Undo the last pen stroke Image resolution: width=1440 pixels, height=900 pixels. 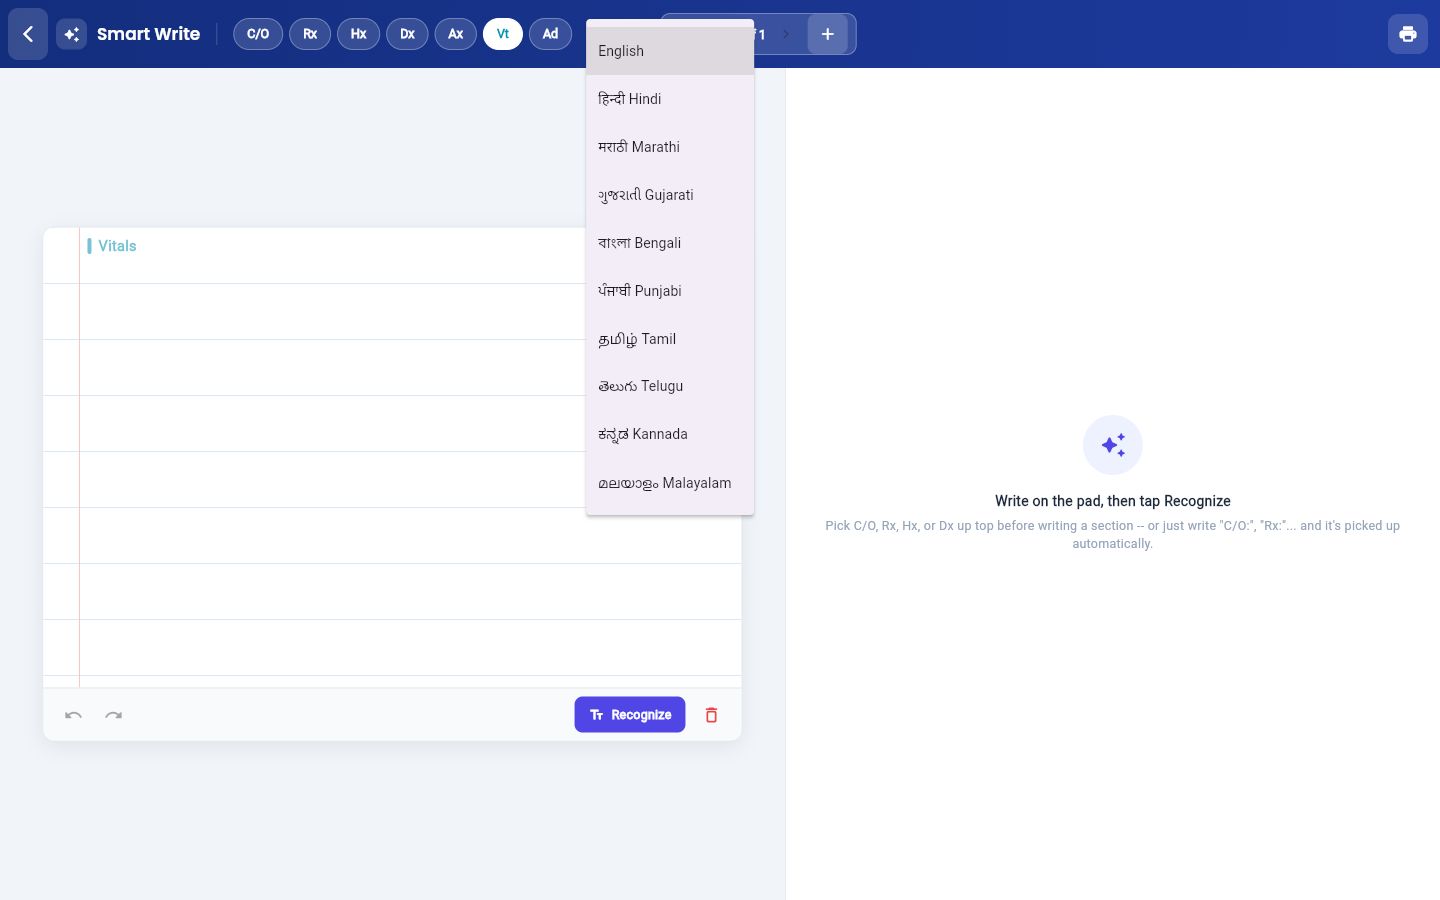[x=73, y=715]
